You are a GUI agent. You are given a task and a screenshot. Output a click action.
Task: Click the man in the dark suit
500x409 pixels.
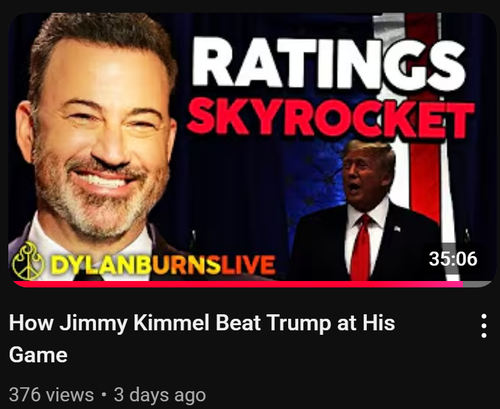coord(367,213)
